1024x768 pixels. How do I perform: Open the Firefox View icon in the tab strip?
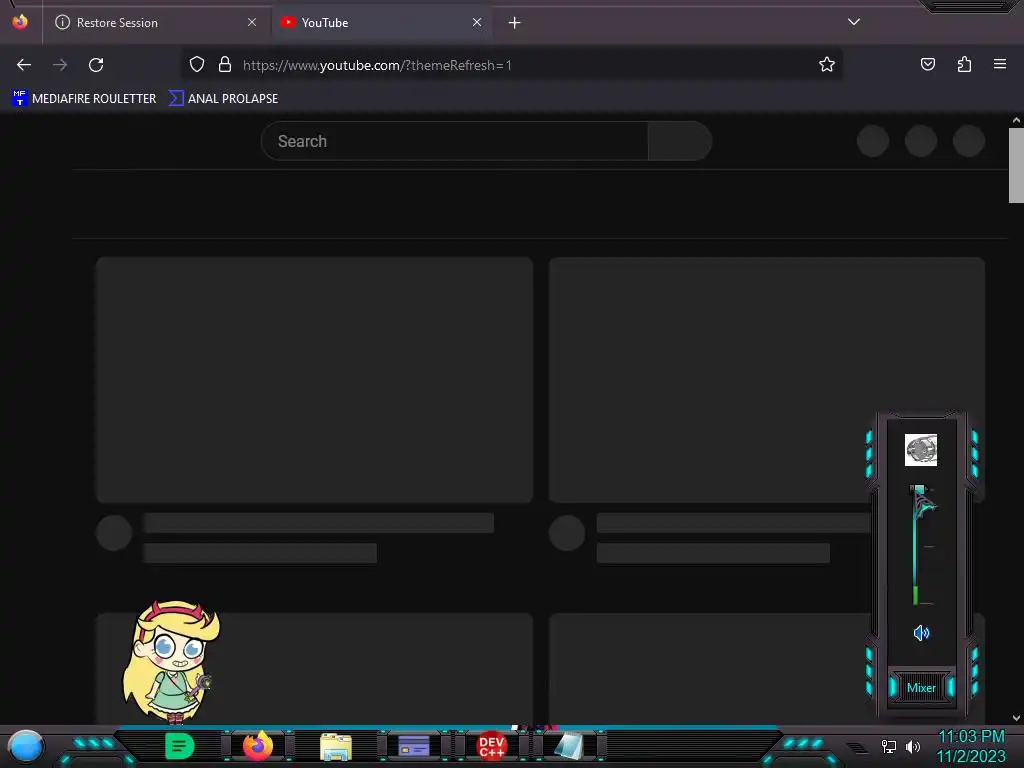[20, 22]
